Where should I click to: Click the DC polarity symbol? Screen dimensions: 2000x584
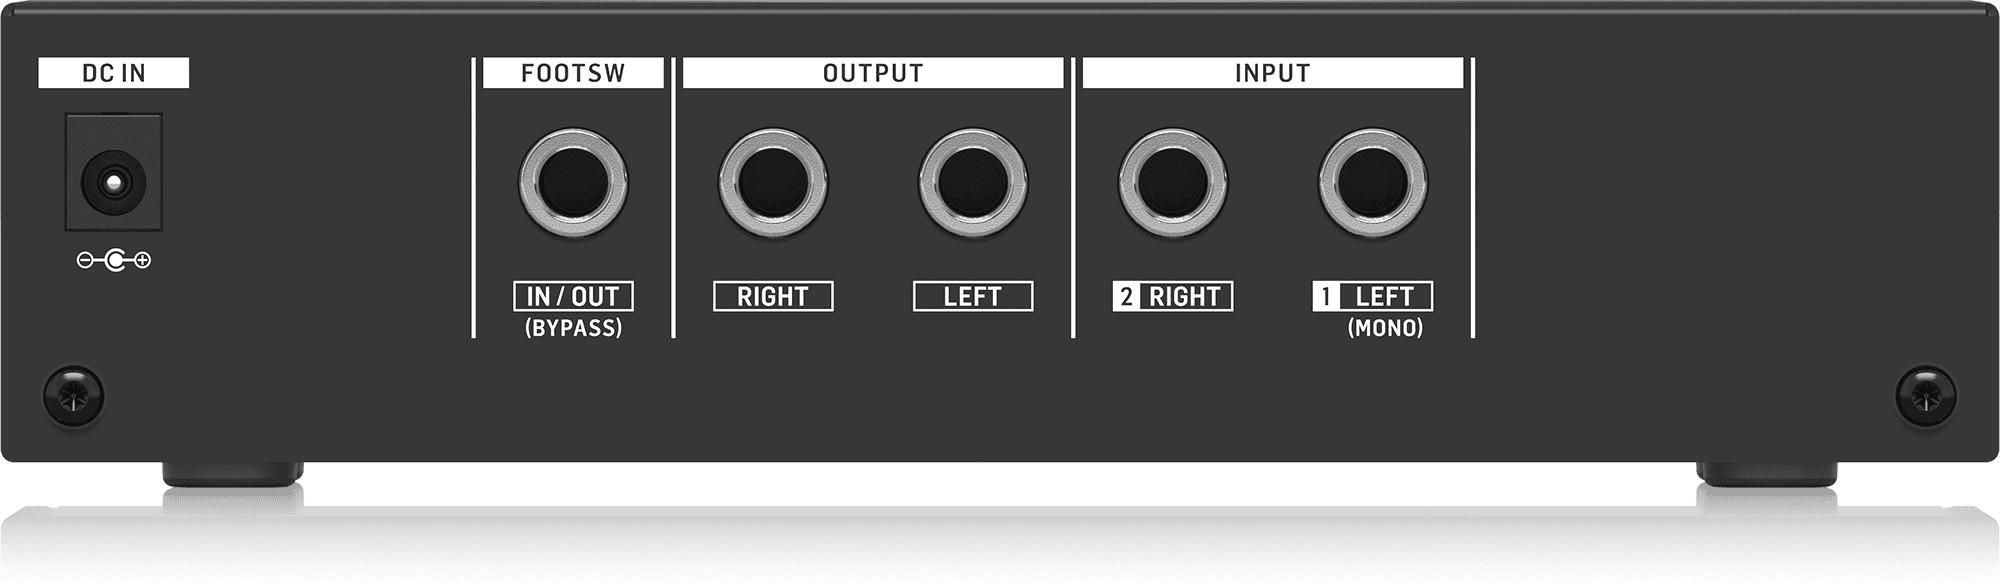coord(114,261)
